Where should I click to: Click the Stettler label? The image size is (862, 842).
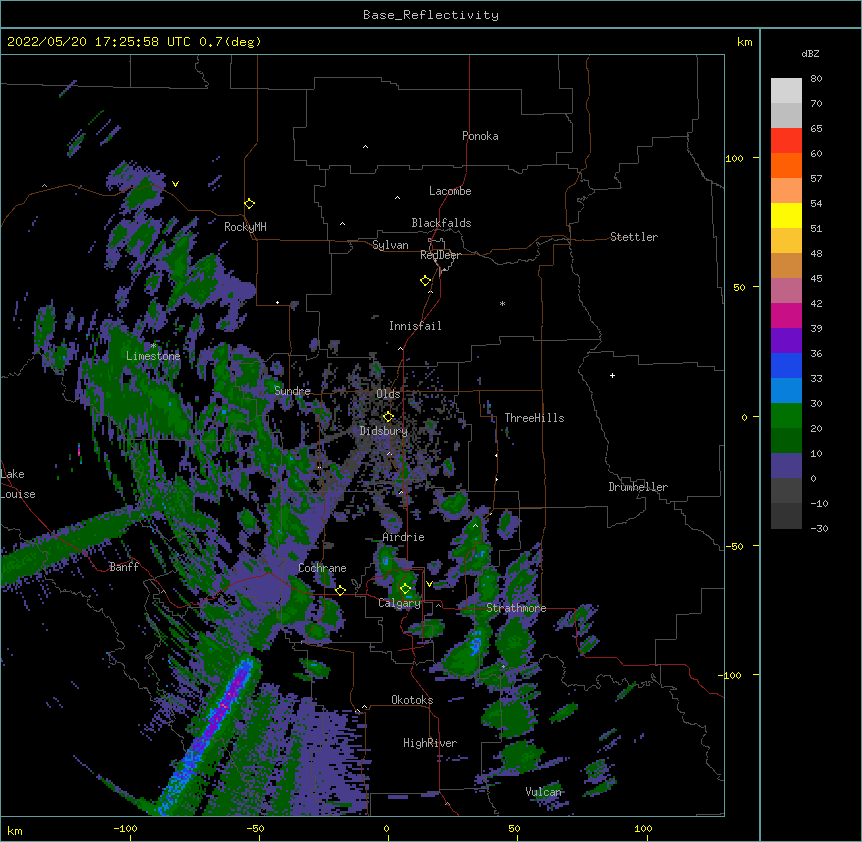(633, 237)
